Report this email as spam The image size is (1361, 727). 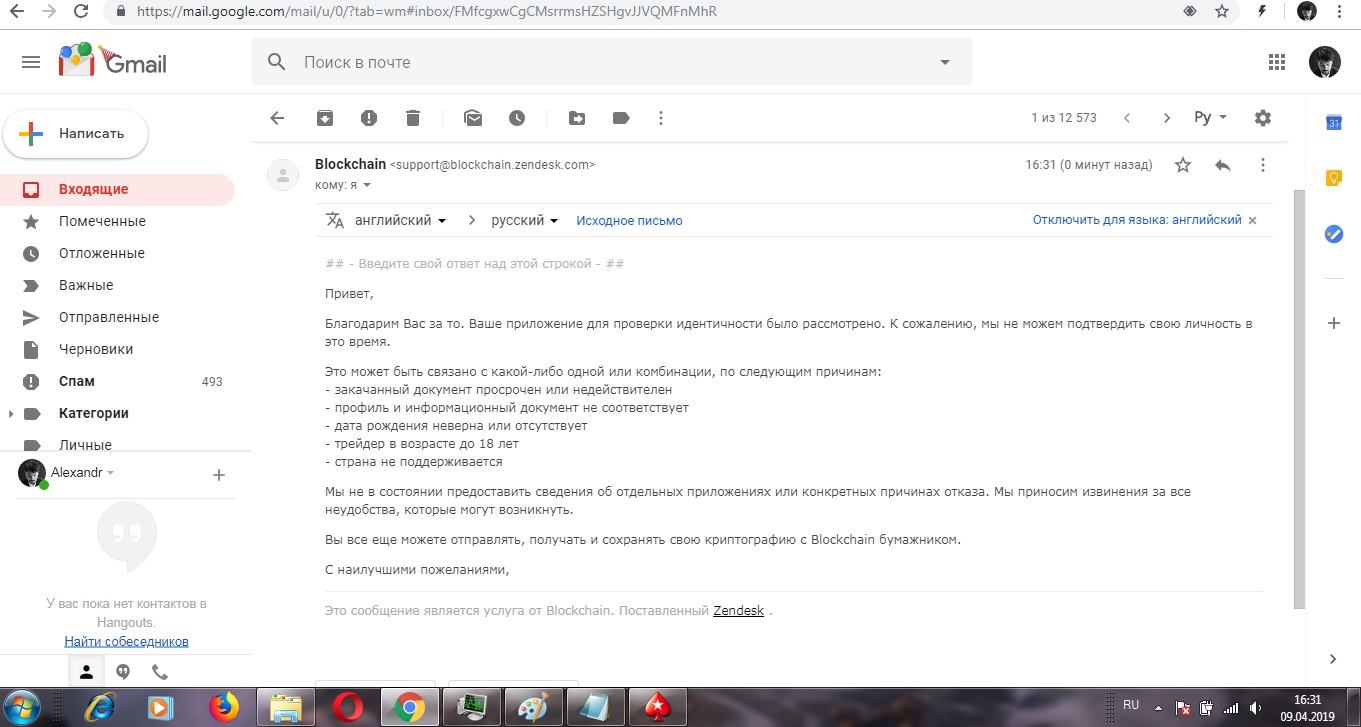(369, 118)
